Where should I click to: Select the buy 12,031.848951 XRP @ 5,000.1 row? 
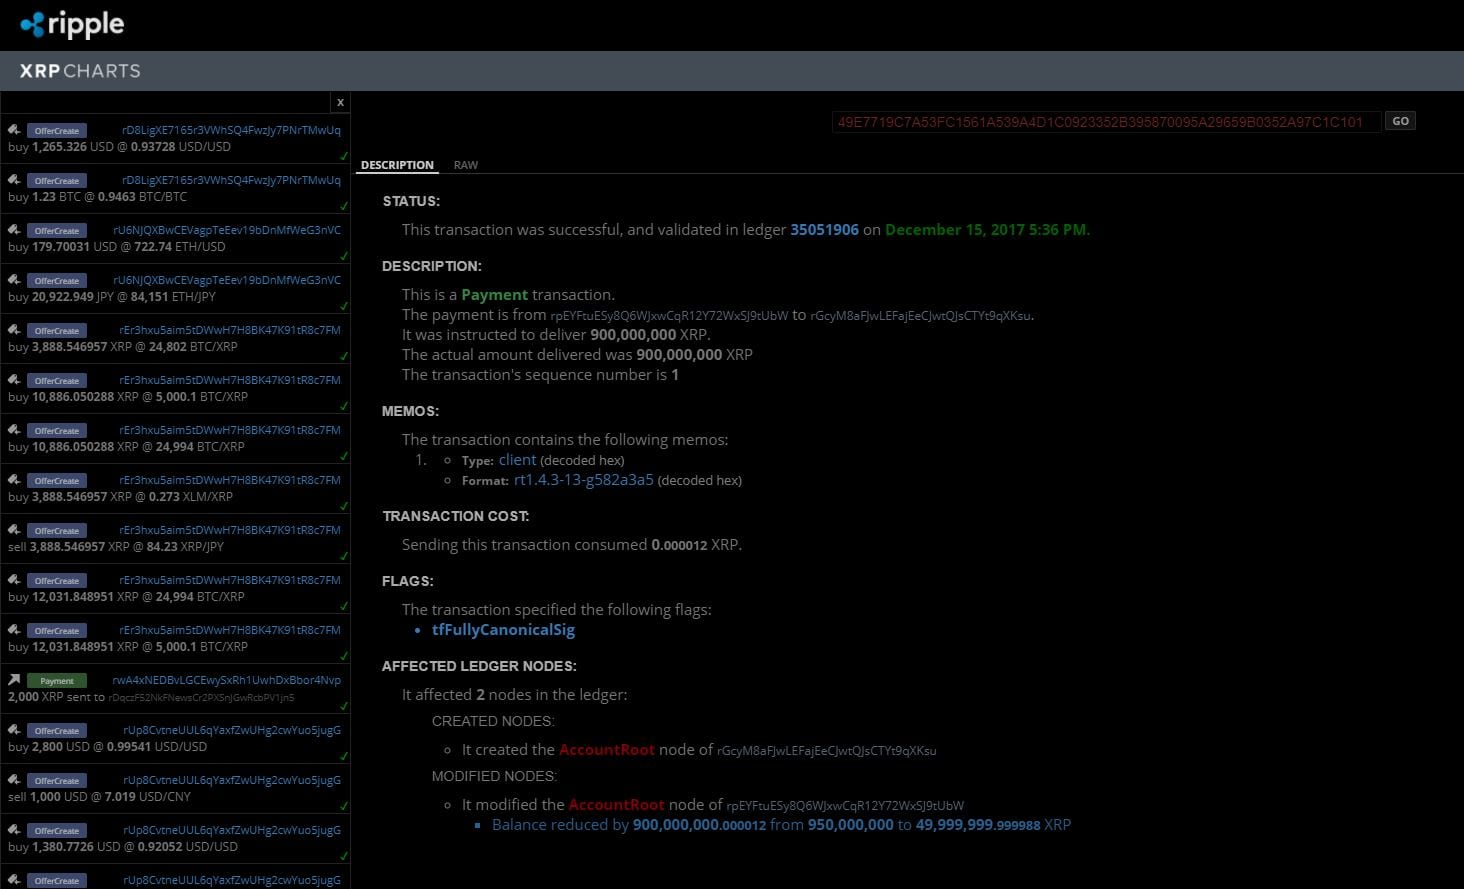[175, 638]
